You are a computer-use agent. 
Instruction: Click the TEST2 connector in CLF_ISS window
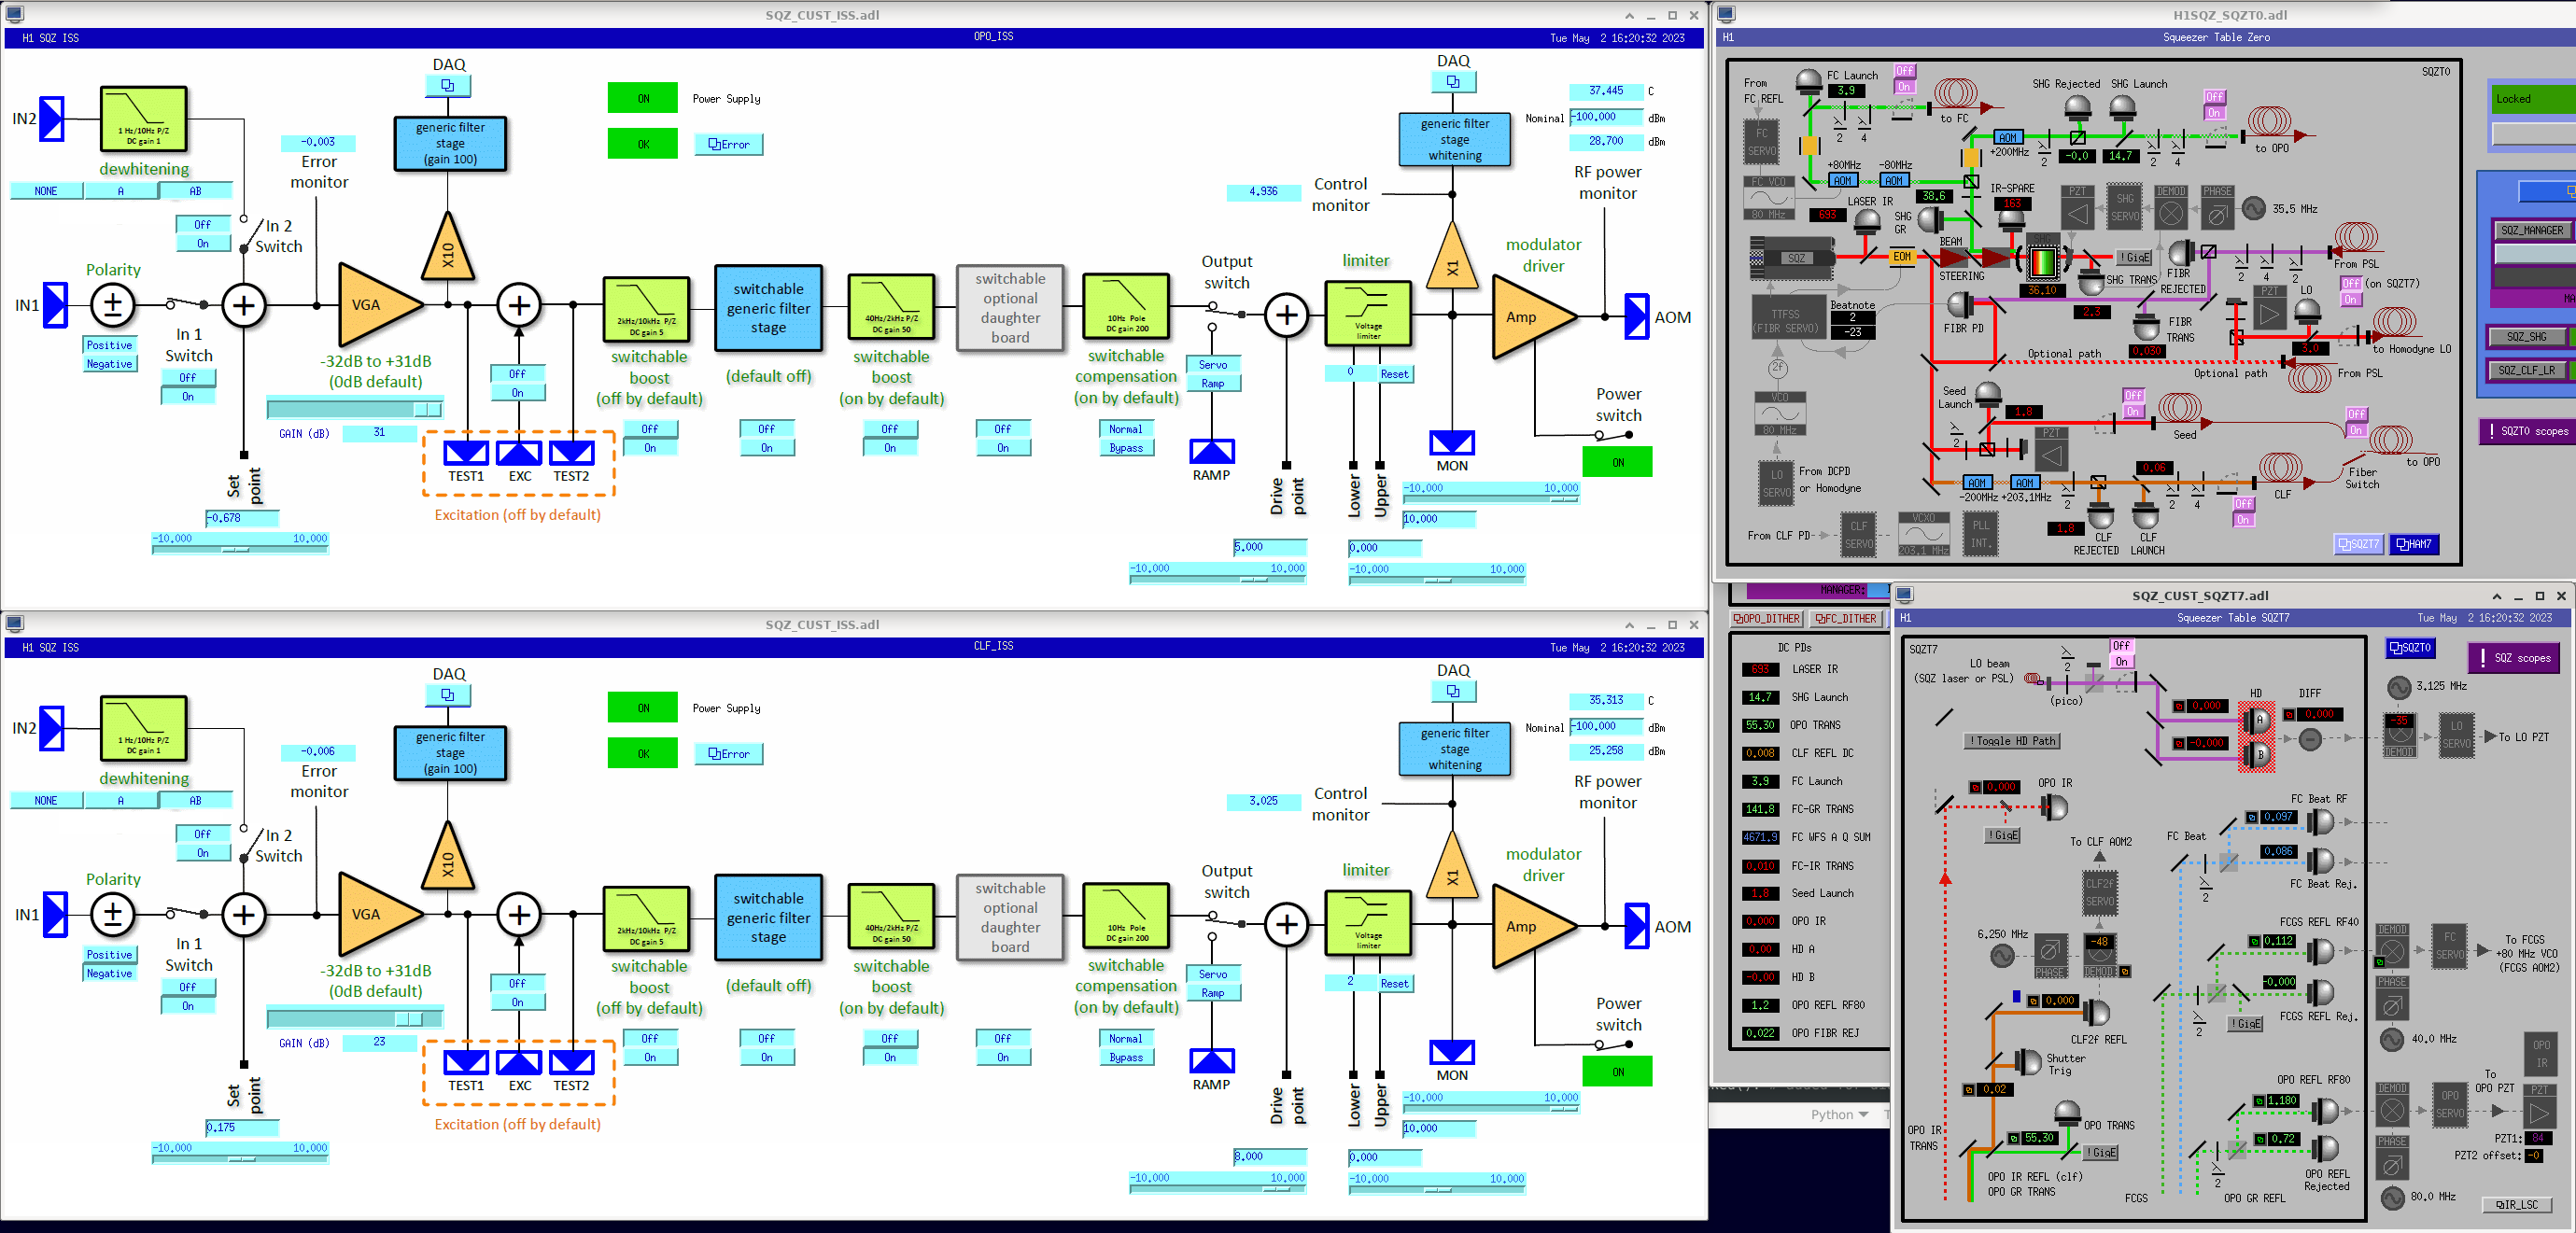pyautogui.click(x=572, y=1062)
